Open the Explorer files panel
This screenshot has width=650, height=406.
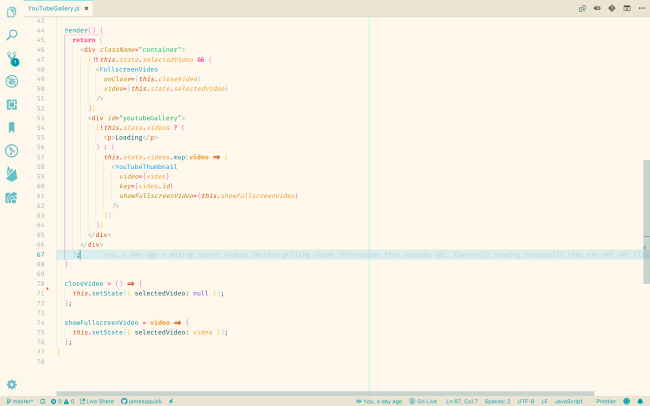(x=12, y=12)
